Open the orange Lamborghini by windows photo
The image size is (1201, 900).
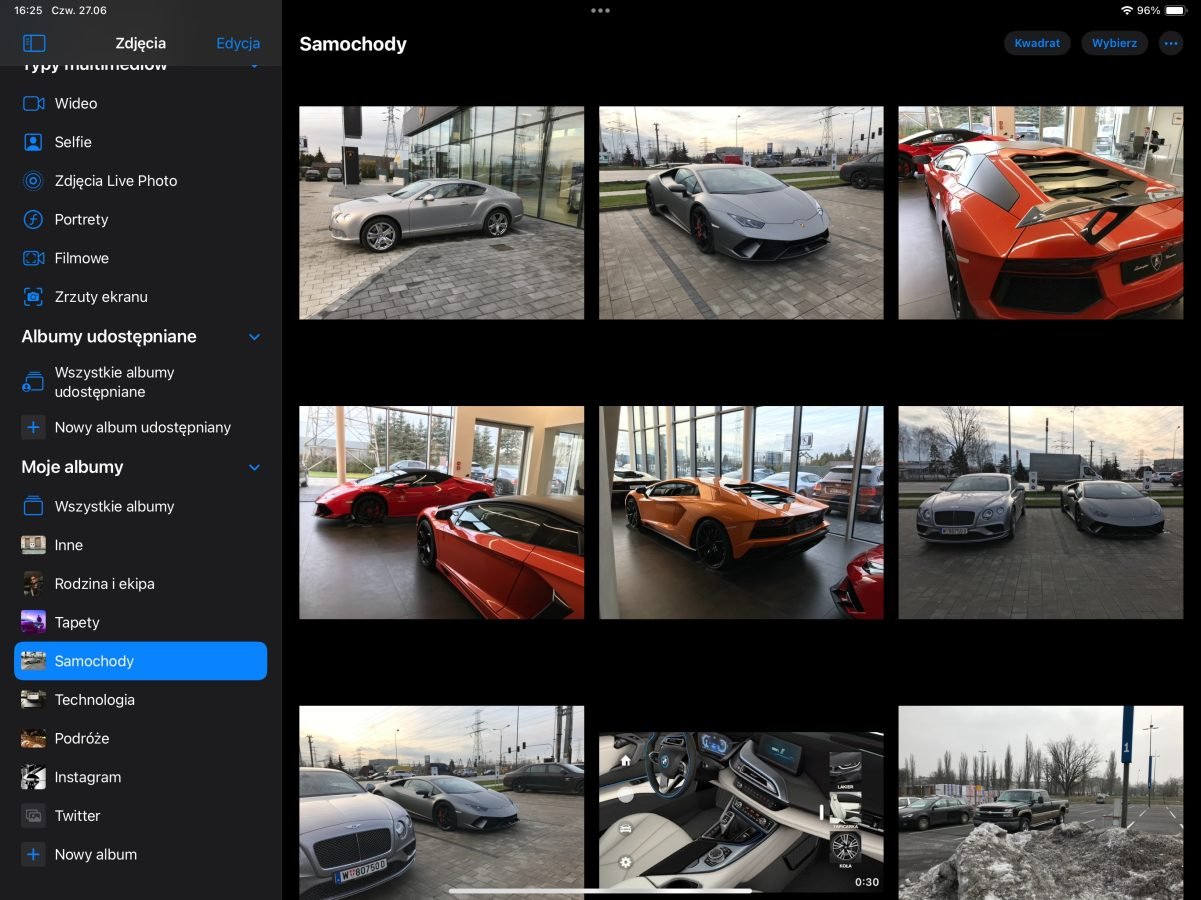(x=741, y=513)
